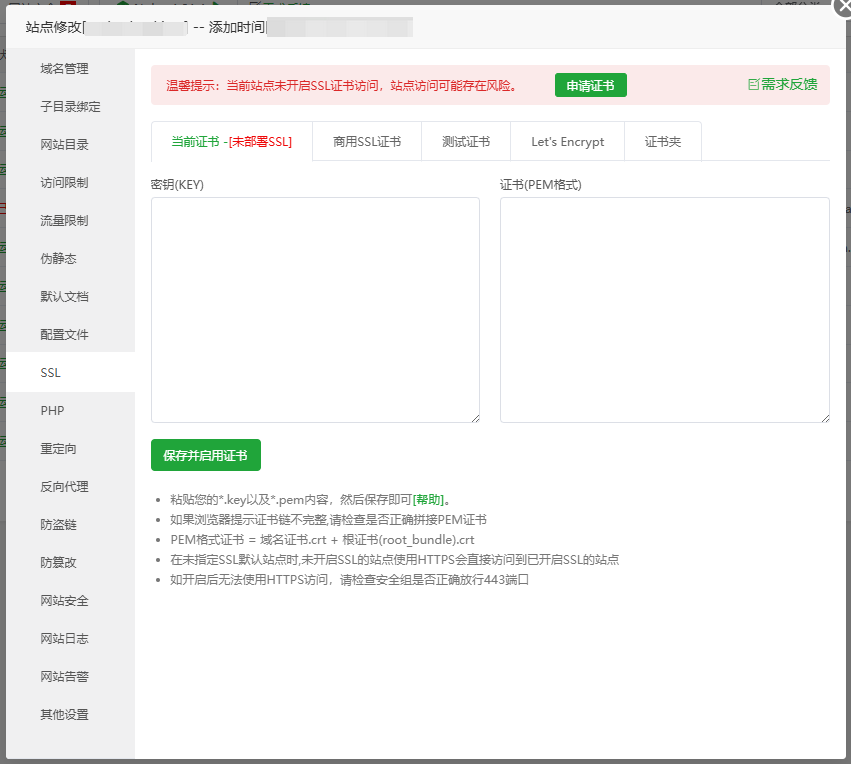This screenshot has width=851, height=764.
Task: Open 域名管理 in the sidebar
Action: [62, 68]
